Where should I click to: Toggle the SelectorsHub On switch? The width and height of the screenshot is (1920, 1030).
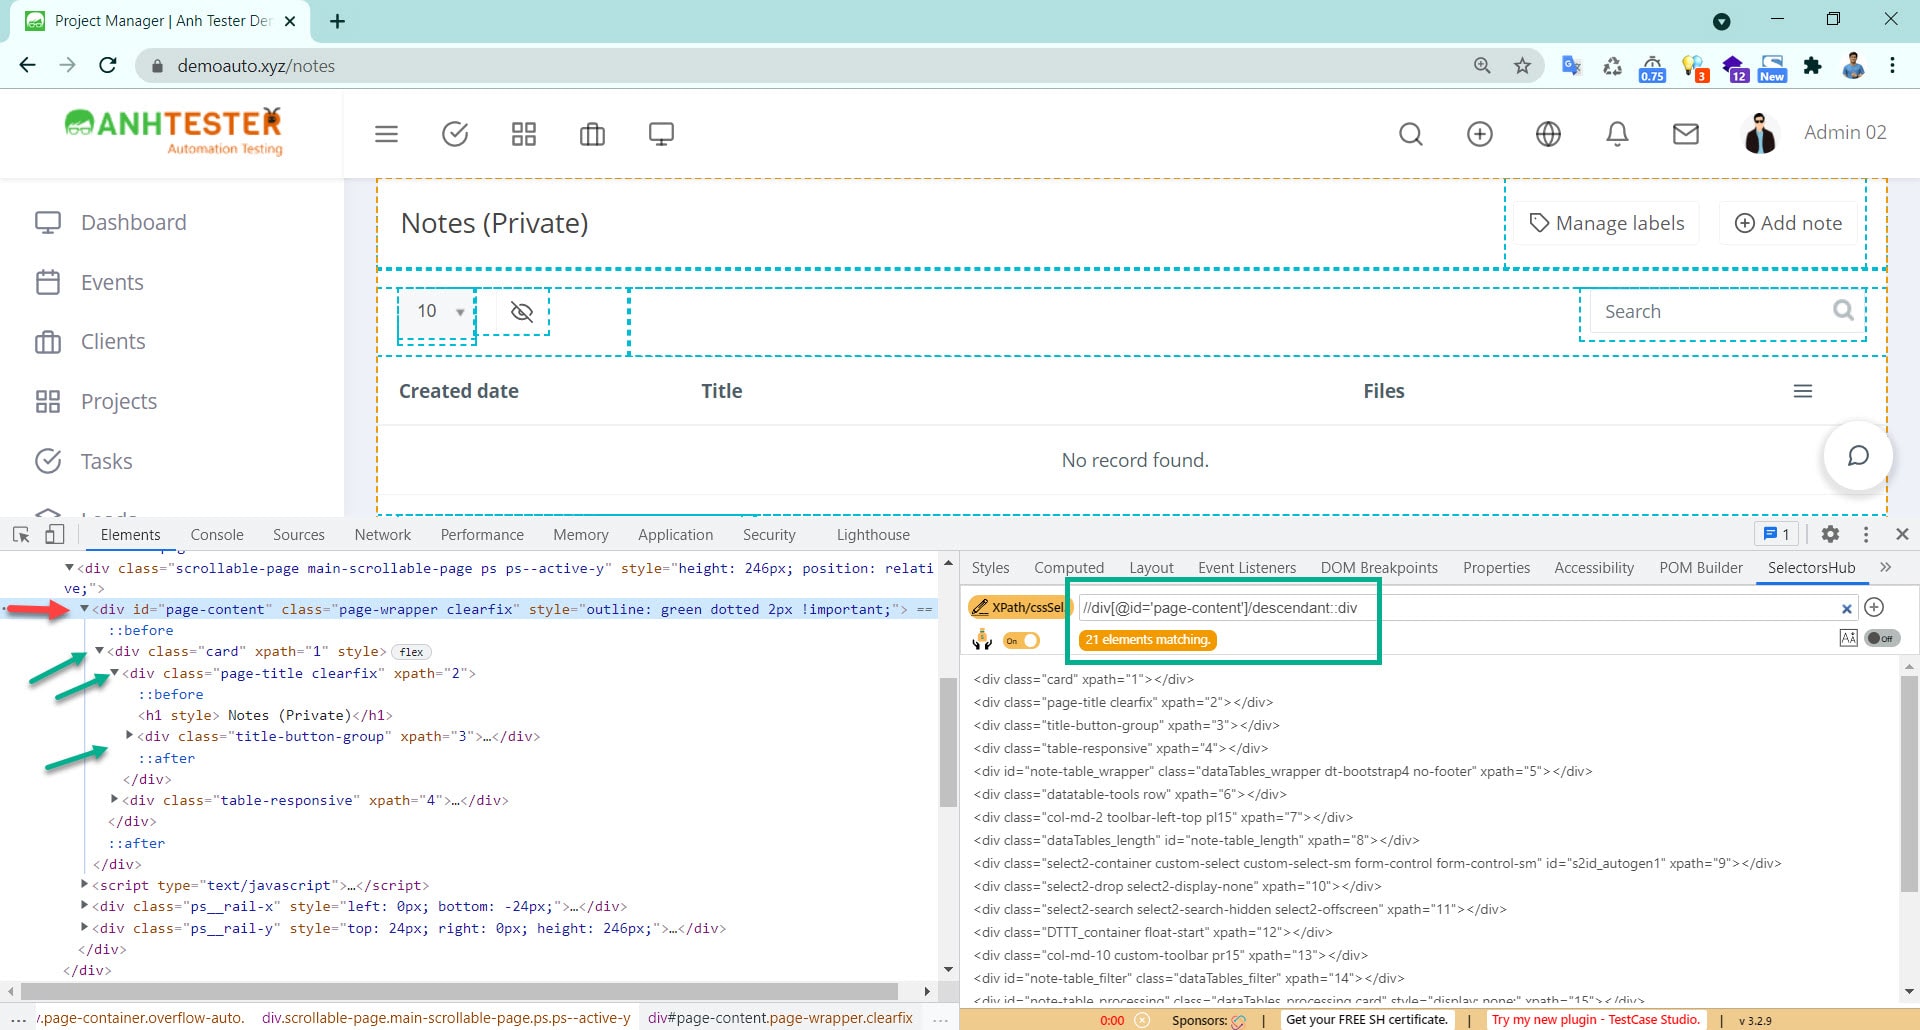pos(1022,640)
